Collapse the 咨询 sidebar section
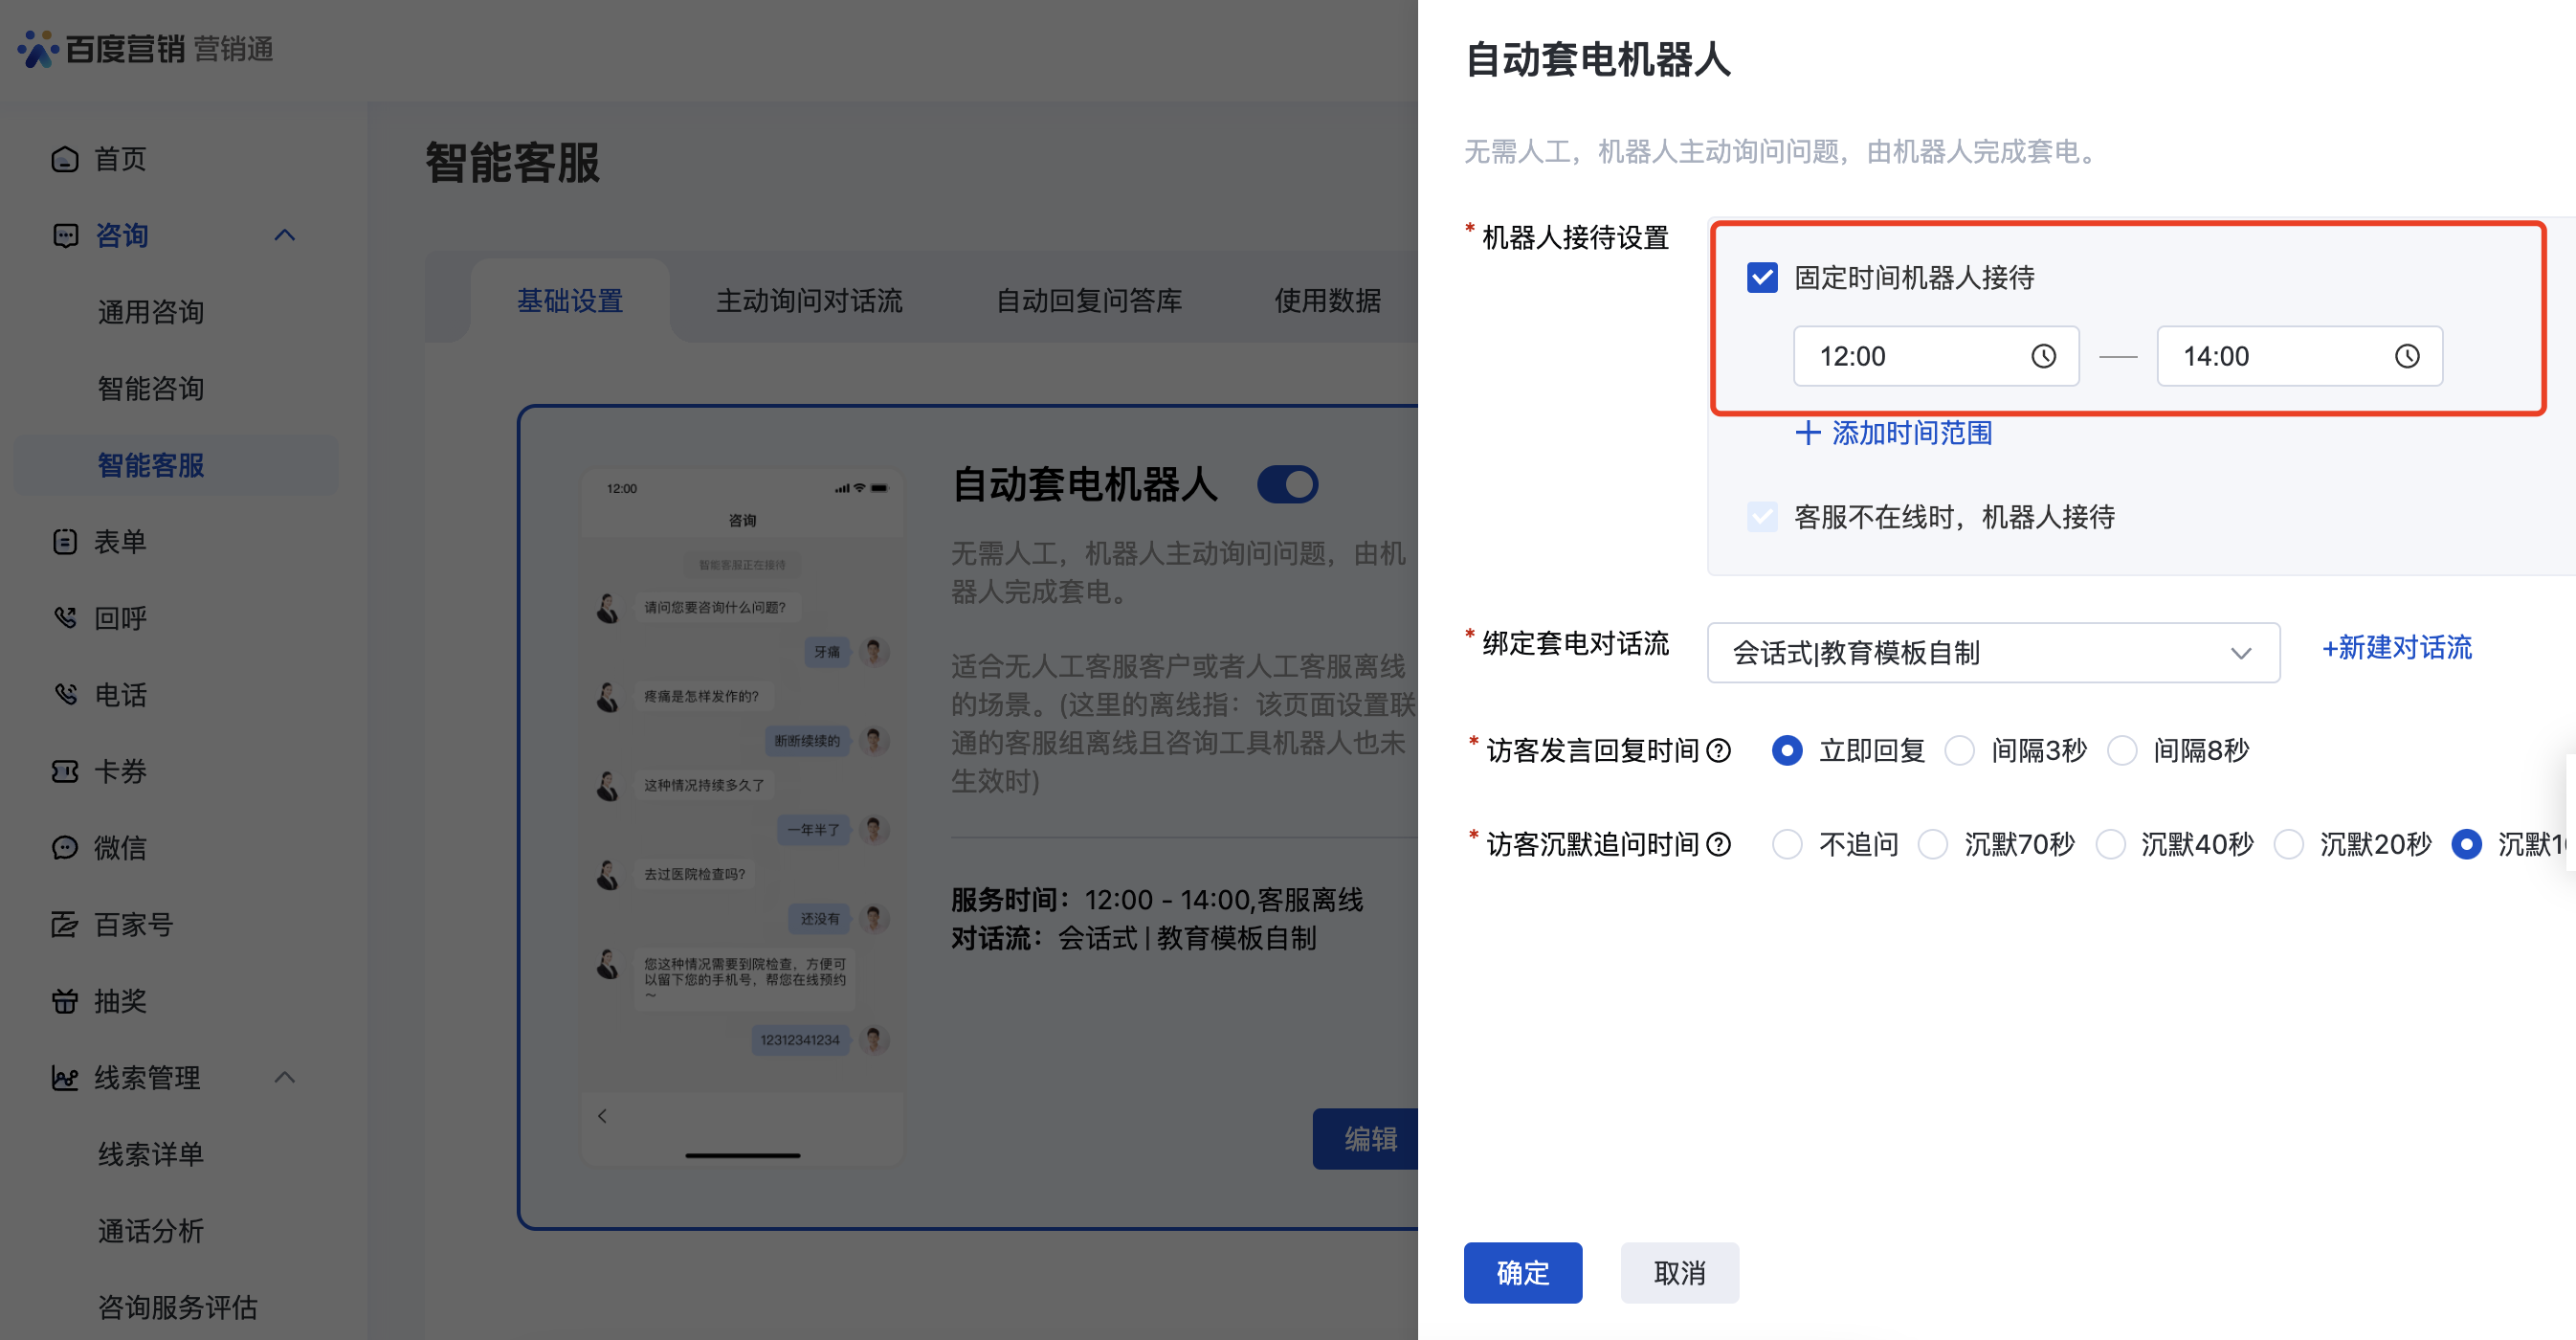Image resolution: width=2576 pixels, height=1340 pixels. point(285,235)
